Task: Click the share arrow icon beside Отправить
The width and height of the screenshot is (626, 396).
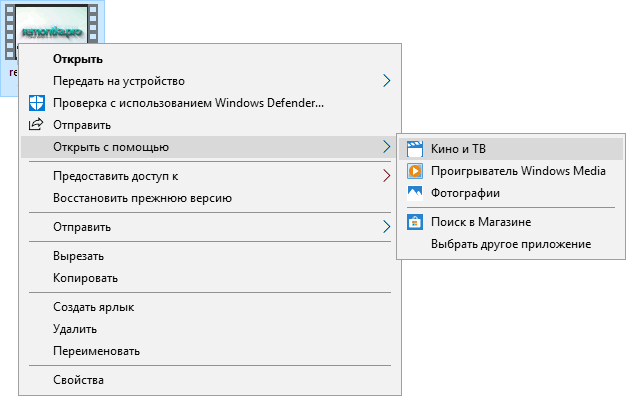Action: click(x=36, y=125)
